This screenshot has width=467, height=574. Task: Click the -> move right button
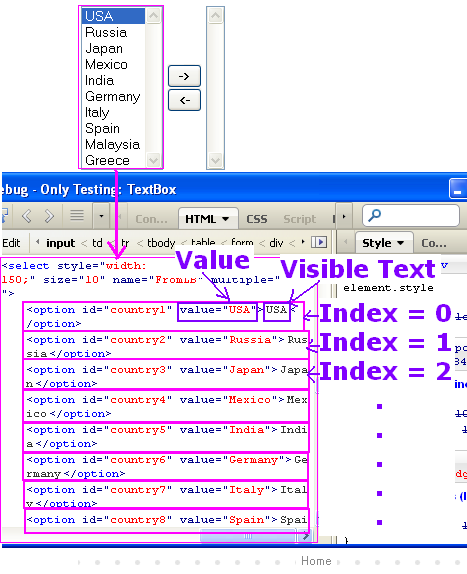(x=184, y=76)
